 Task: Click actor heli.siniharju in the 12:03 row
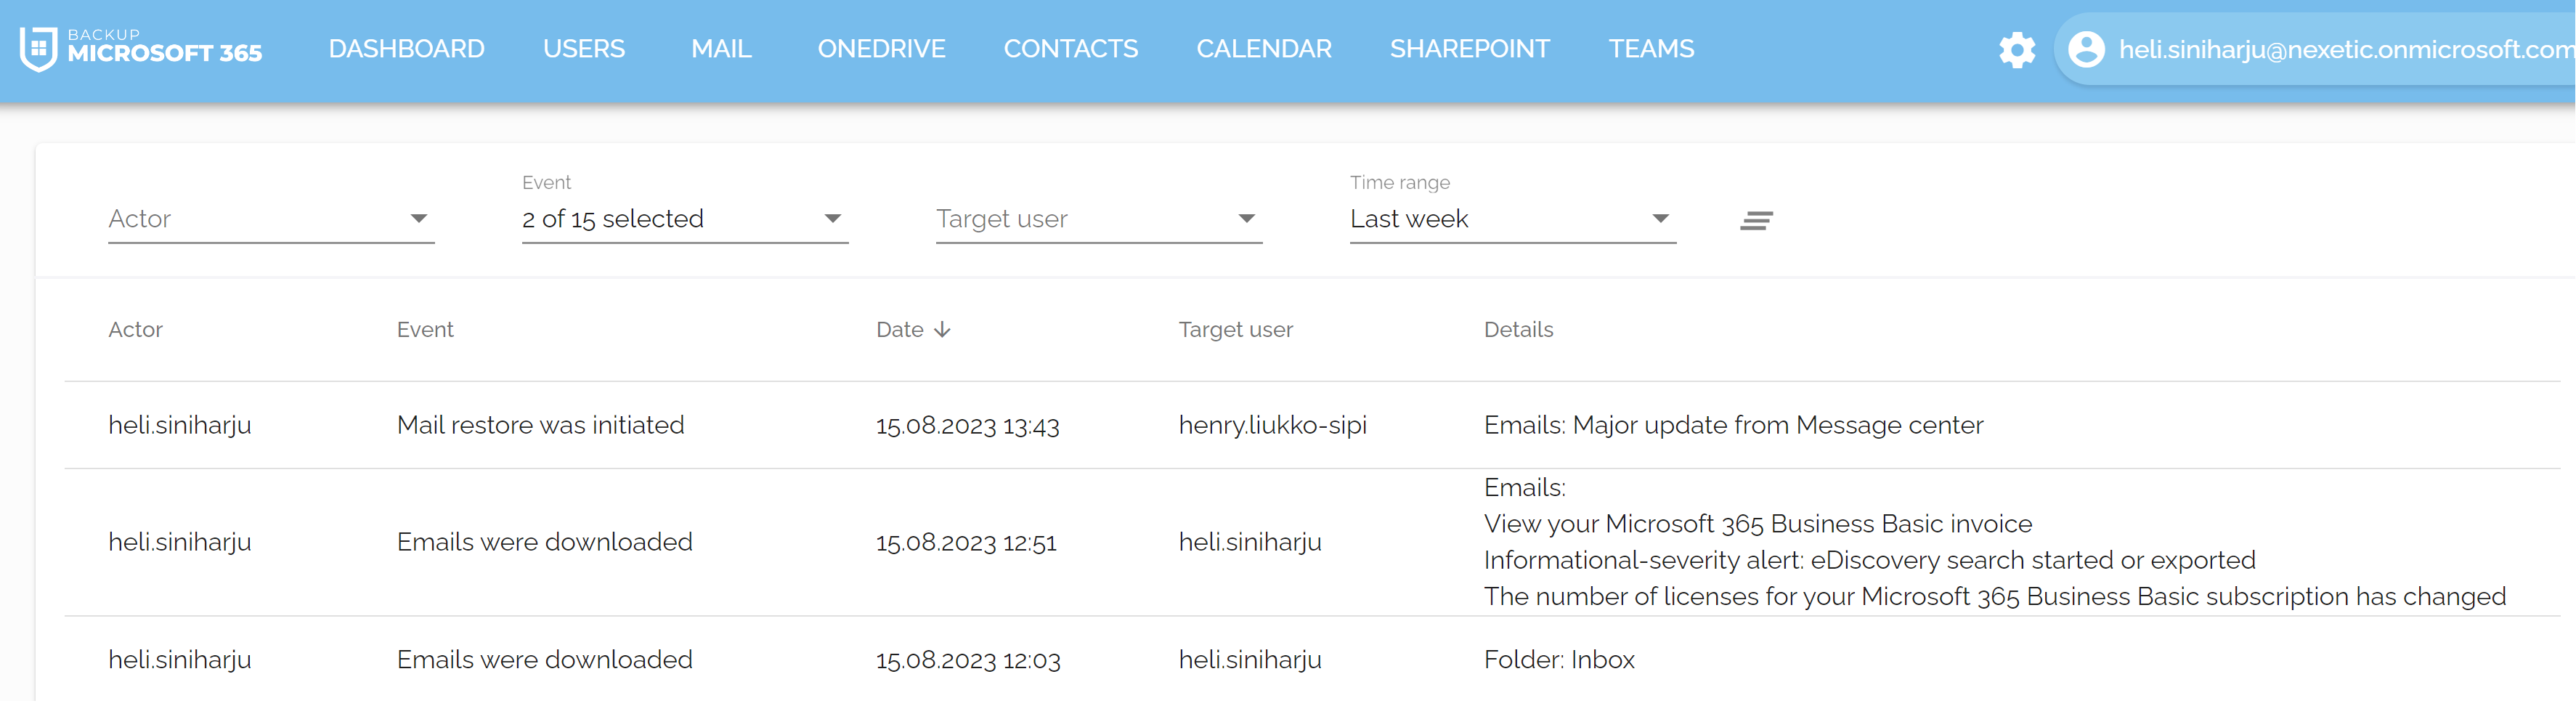180,660
